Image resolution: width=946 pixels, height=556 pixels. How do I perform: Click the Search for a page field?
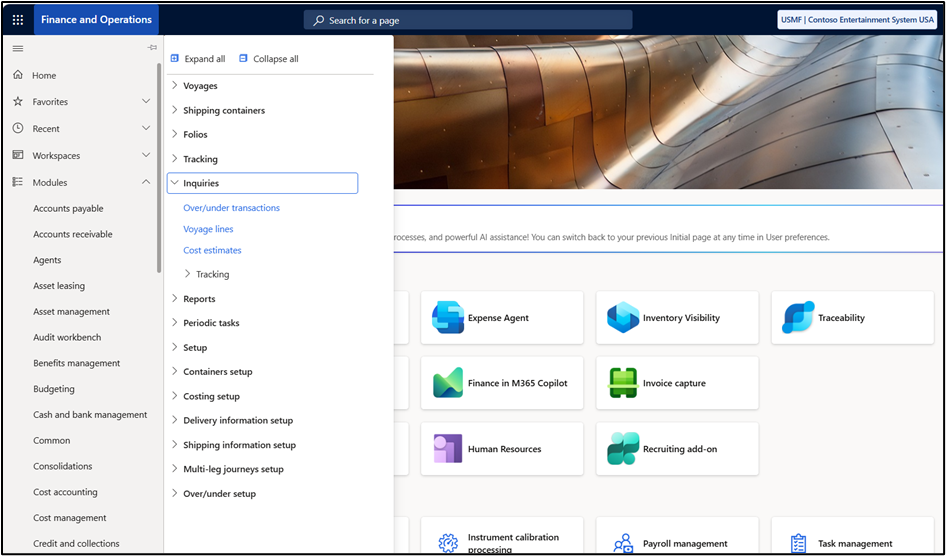[x=468, y=20]
